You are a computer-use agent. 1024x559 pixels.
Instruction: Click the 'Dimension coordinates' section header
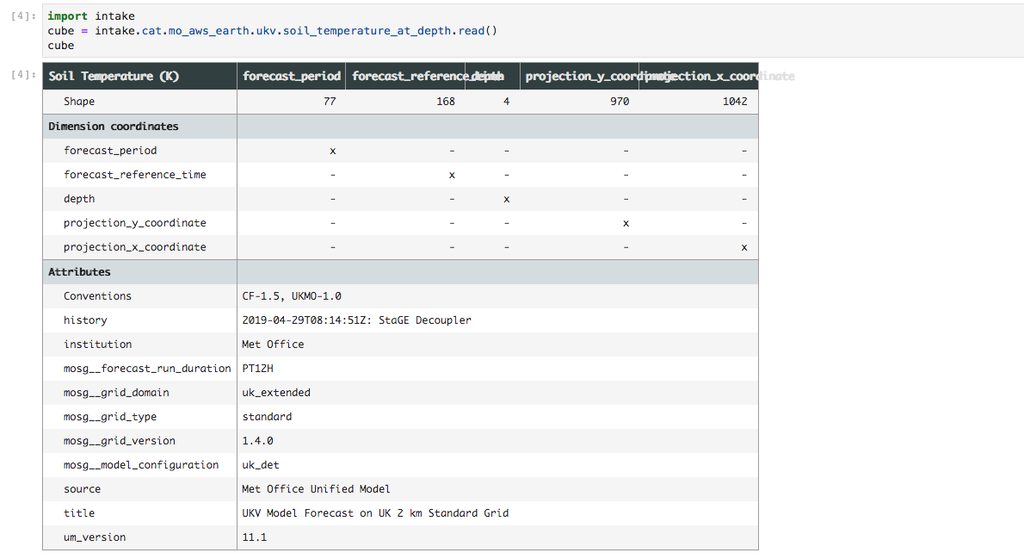point(114,127)
